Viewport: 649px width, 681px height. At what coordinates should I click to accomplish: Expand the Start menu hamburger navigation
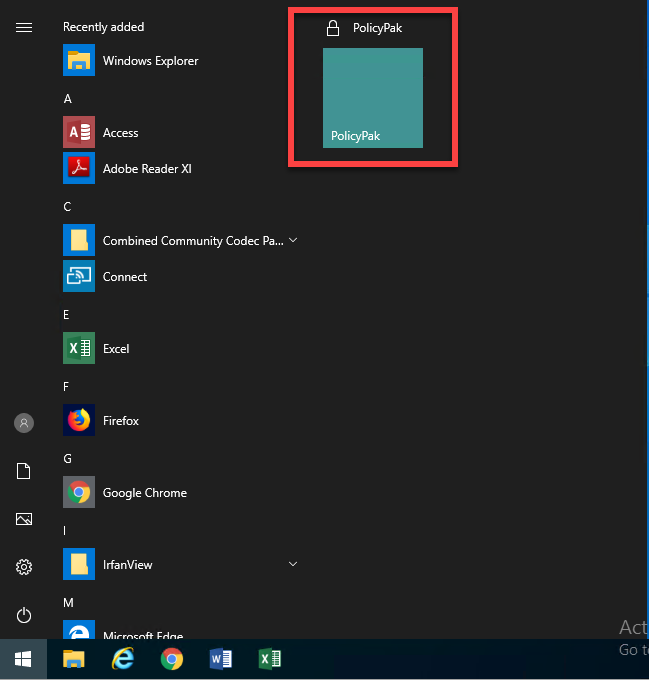[24, 27]
